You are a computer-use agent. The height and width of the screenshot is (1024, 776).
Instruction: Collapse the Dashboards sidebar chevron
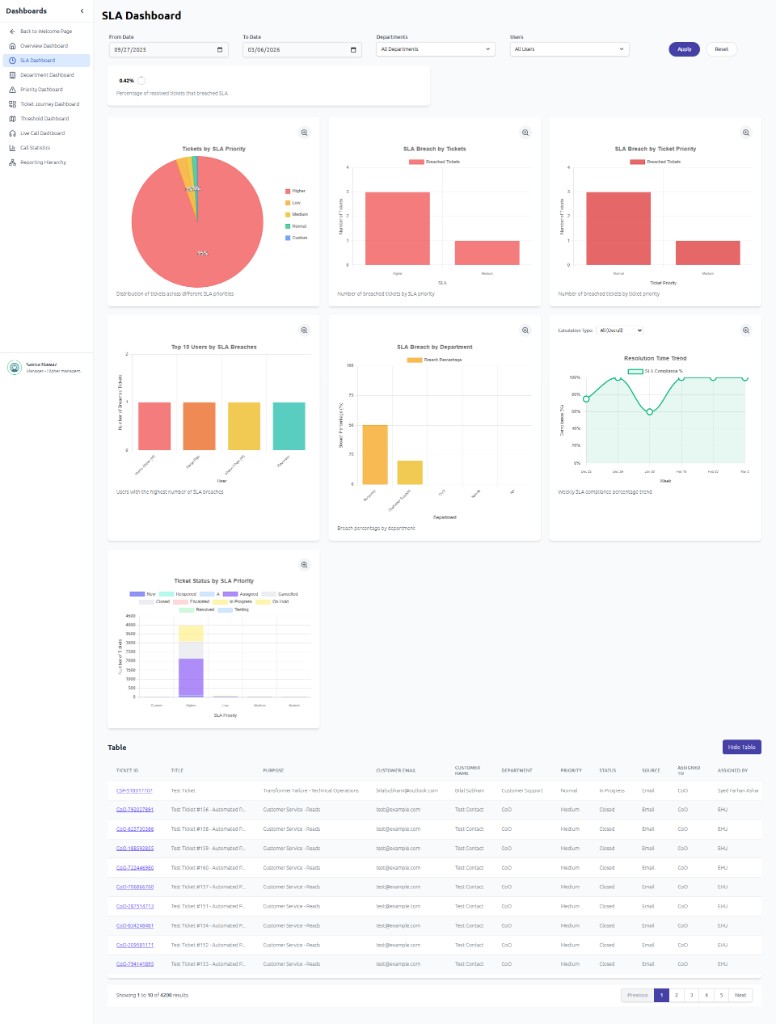pyautogui.click(x=82, y=10)
